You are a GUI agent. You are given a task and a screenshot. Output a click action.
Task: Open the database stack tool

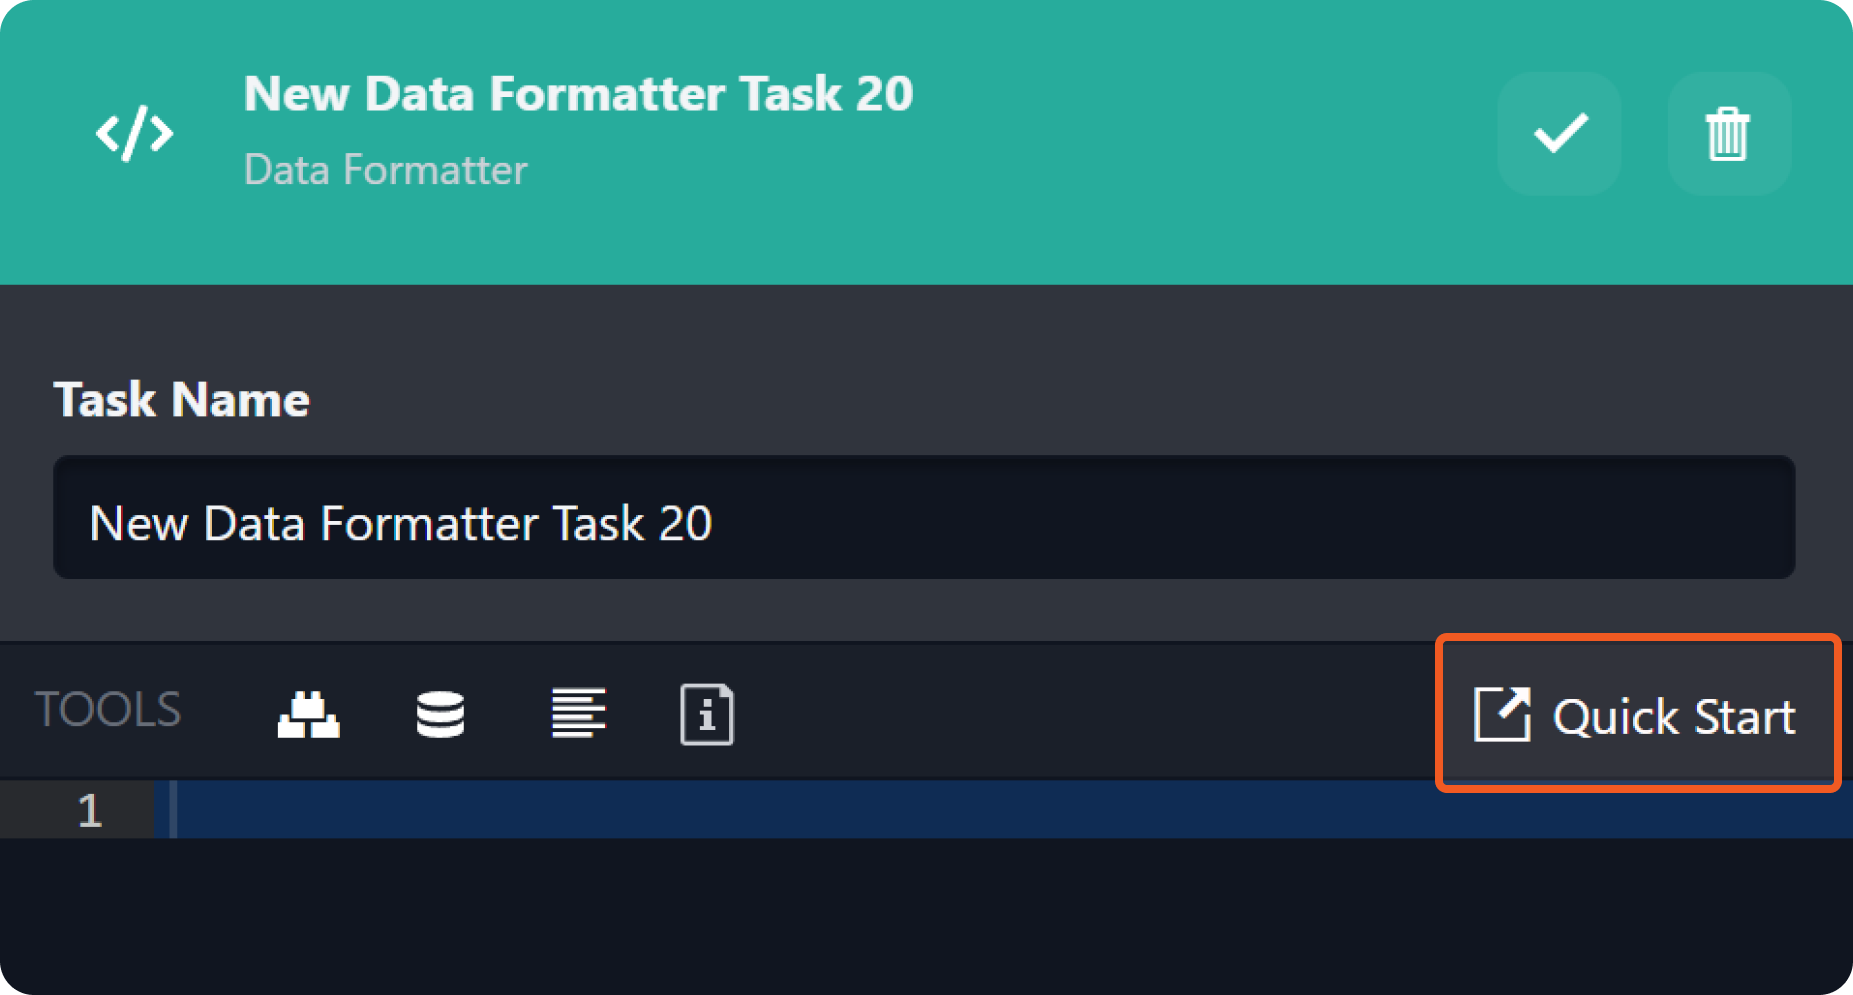tap(440, 714)
